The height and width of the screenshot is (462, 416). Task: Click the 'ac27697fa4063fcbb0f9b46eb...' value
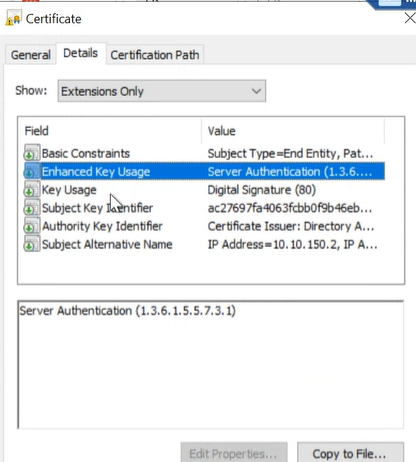290,208
